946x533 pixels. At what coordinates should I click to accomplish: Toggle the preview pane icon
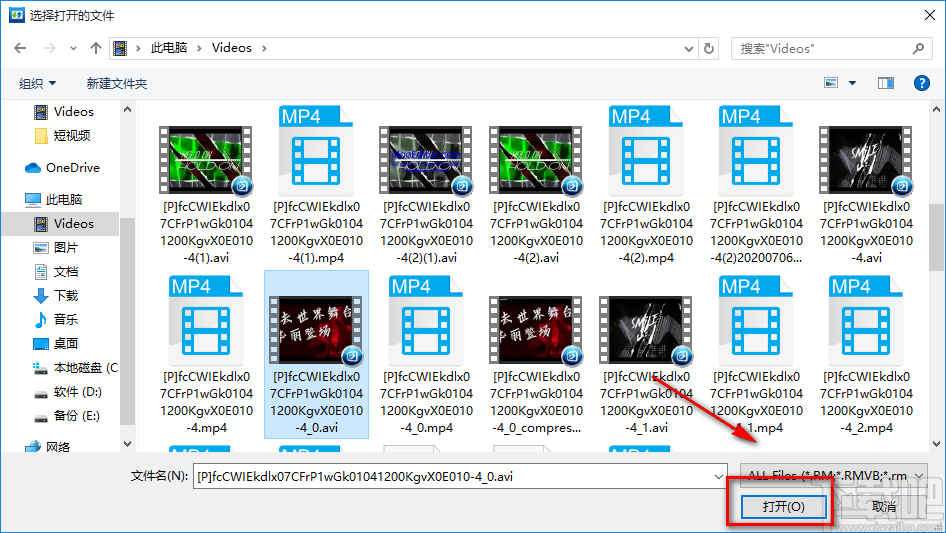coord(886,83)
